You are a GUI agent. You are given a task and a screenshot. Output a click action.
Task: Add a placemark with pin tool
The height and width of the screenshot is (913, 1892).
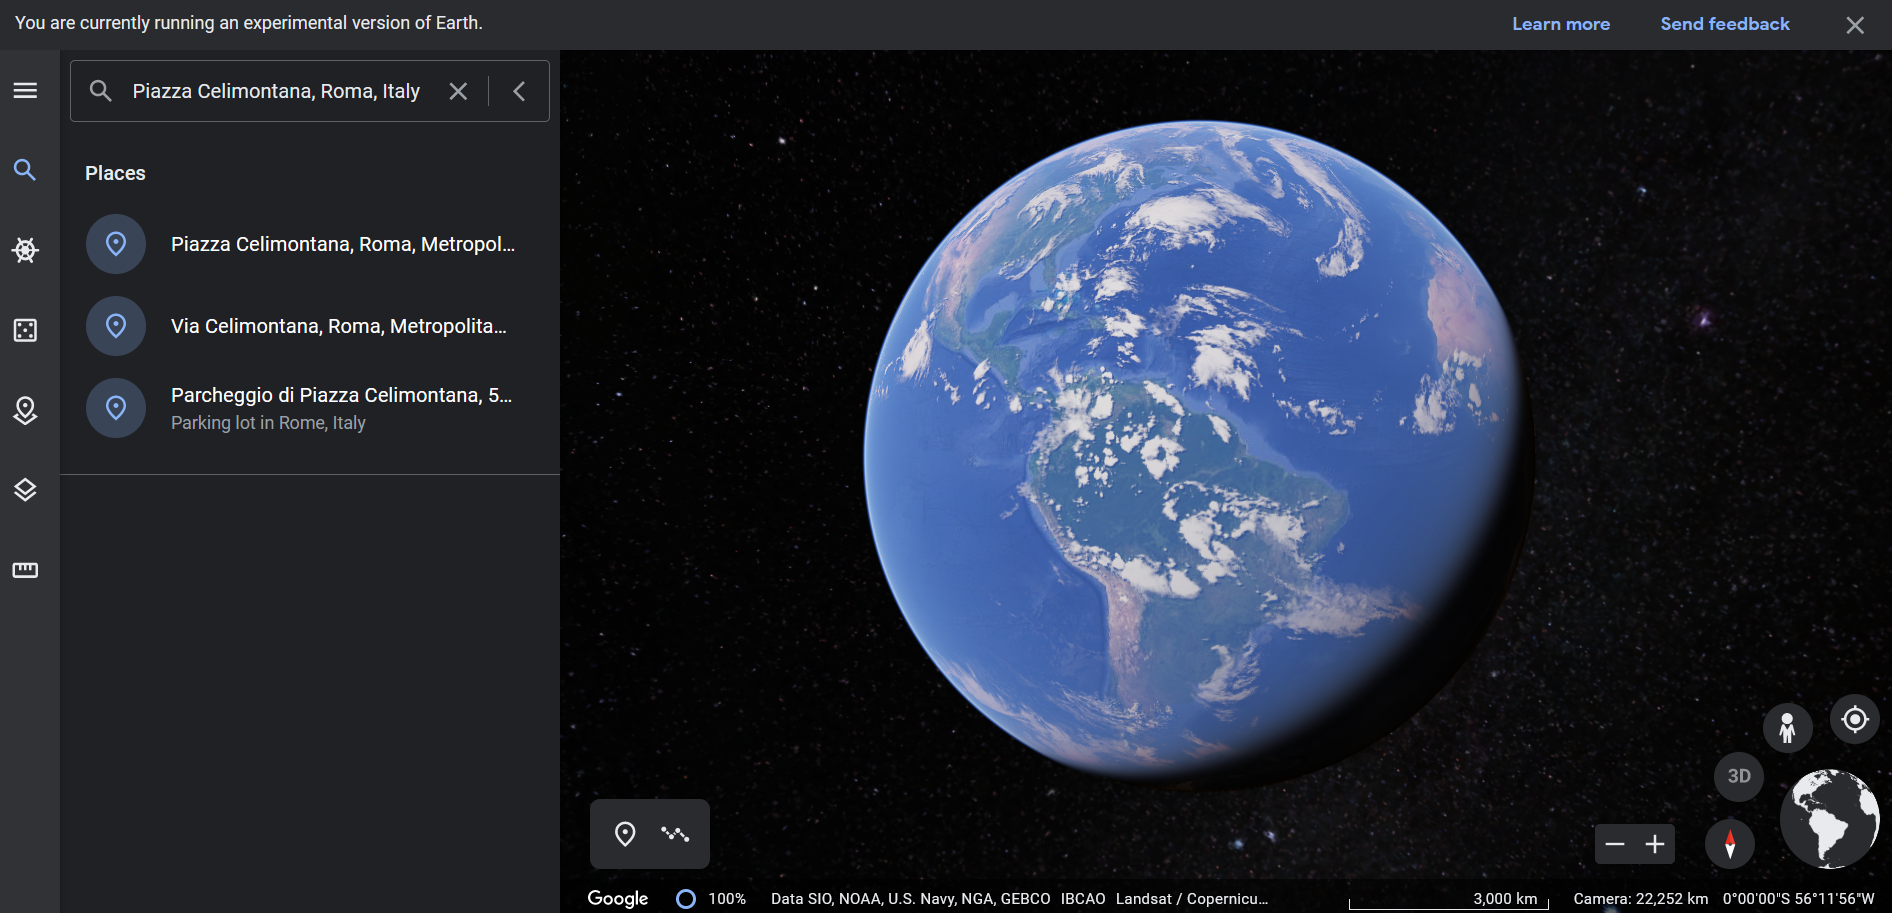(625, 834)
